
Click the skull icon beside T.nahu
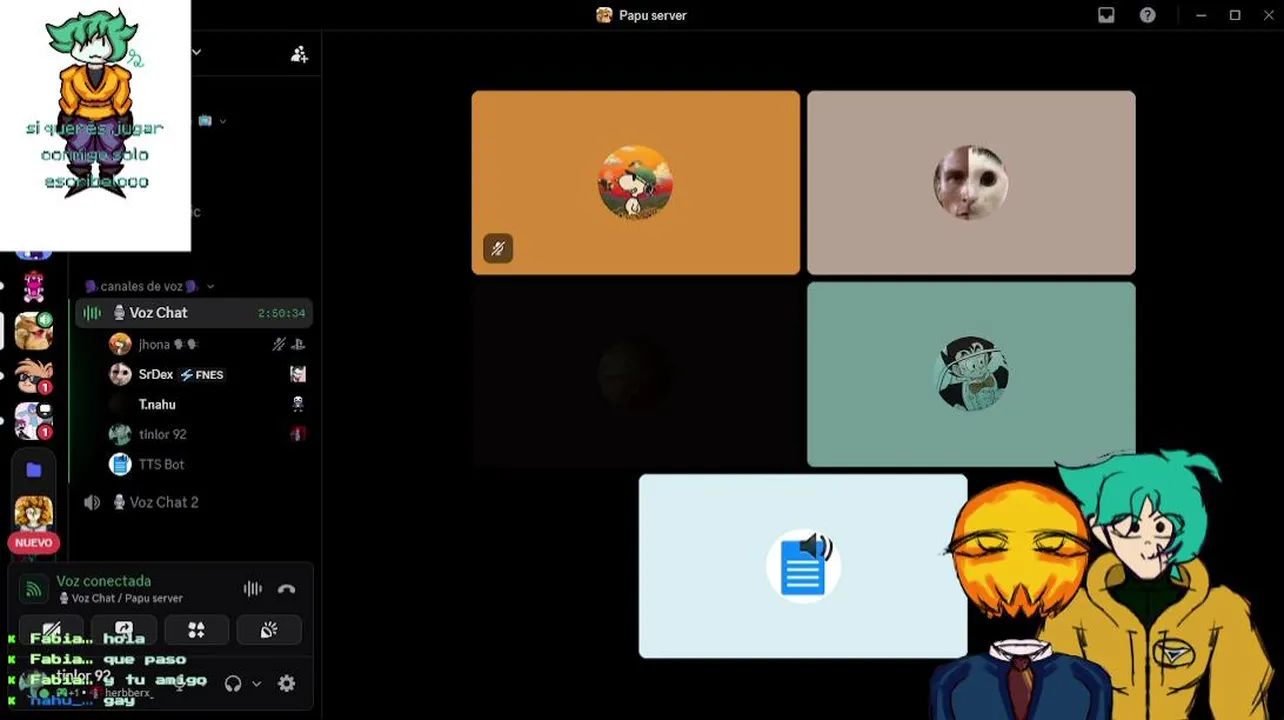coord(297,404)
